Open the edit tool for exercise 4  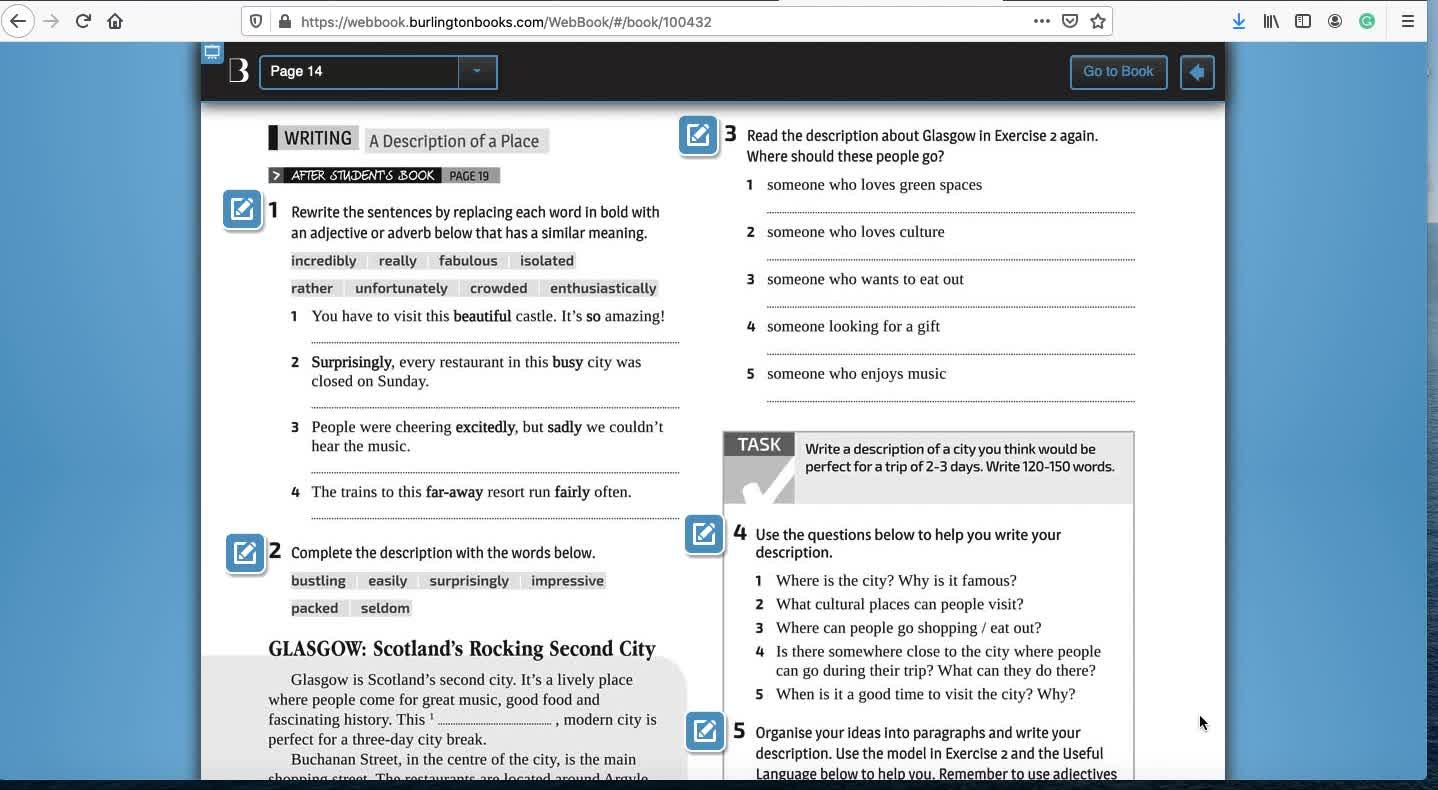(705, 534)
